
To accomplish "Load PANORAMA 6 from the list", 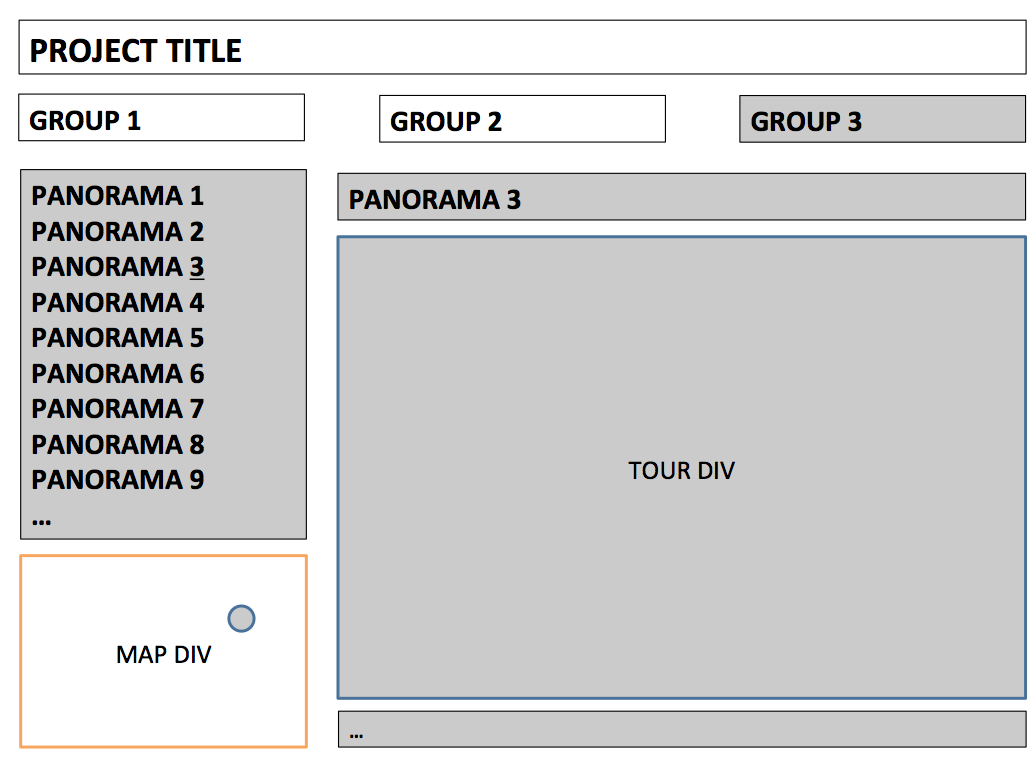I will tap(117, 374).
